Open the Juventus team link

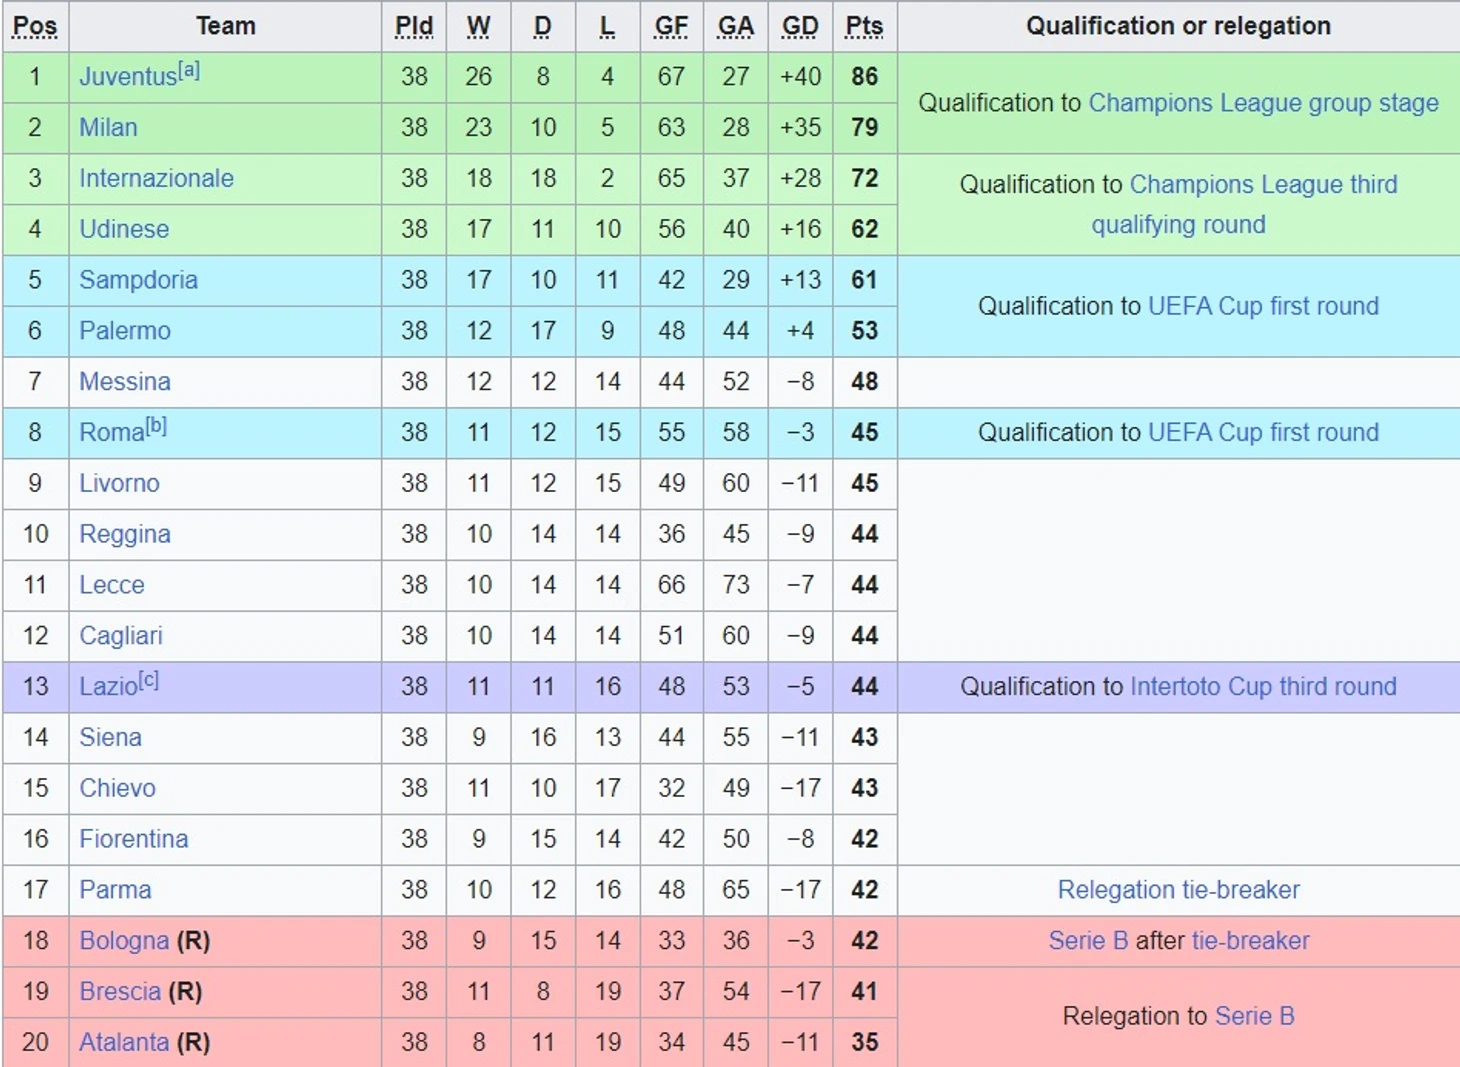click(127, 77)
